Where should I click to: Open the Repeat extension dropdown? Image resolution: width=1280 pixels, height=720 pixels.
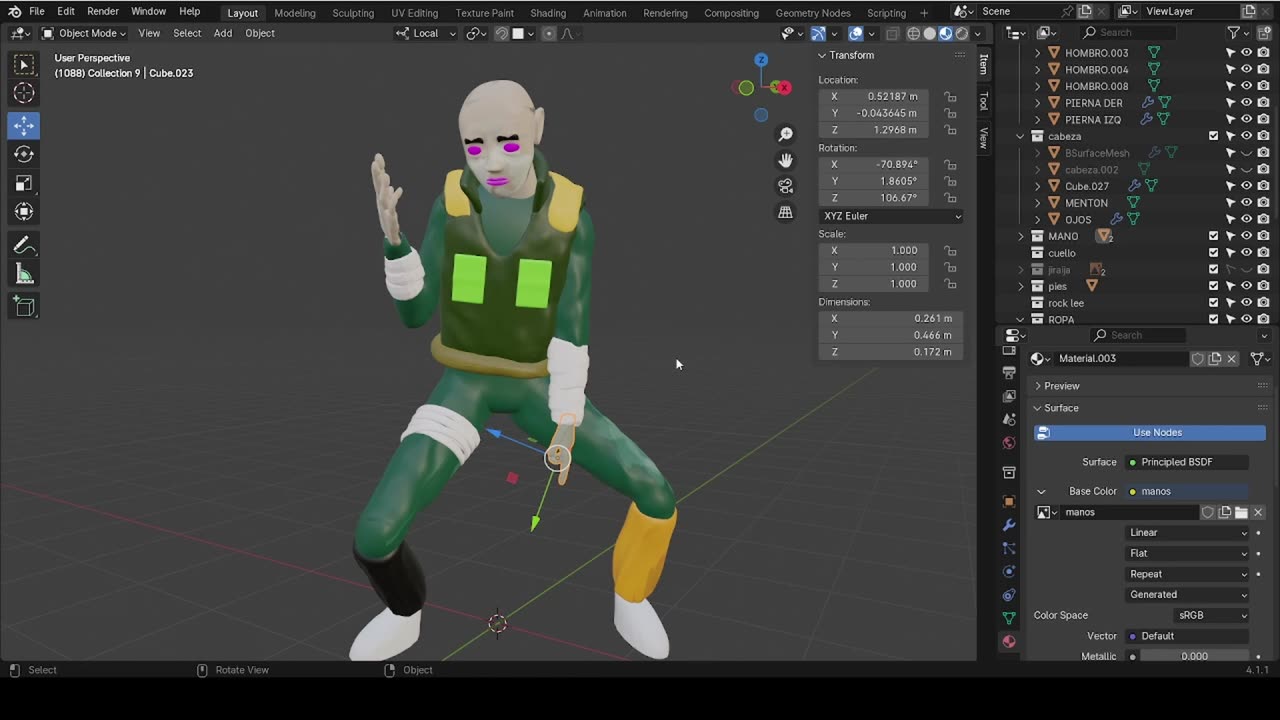pos(1188,574)
